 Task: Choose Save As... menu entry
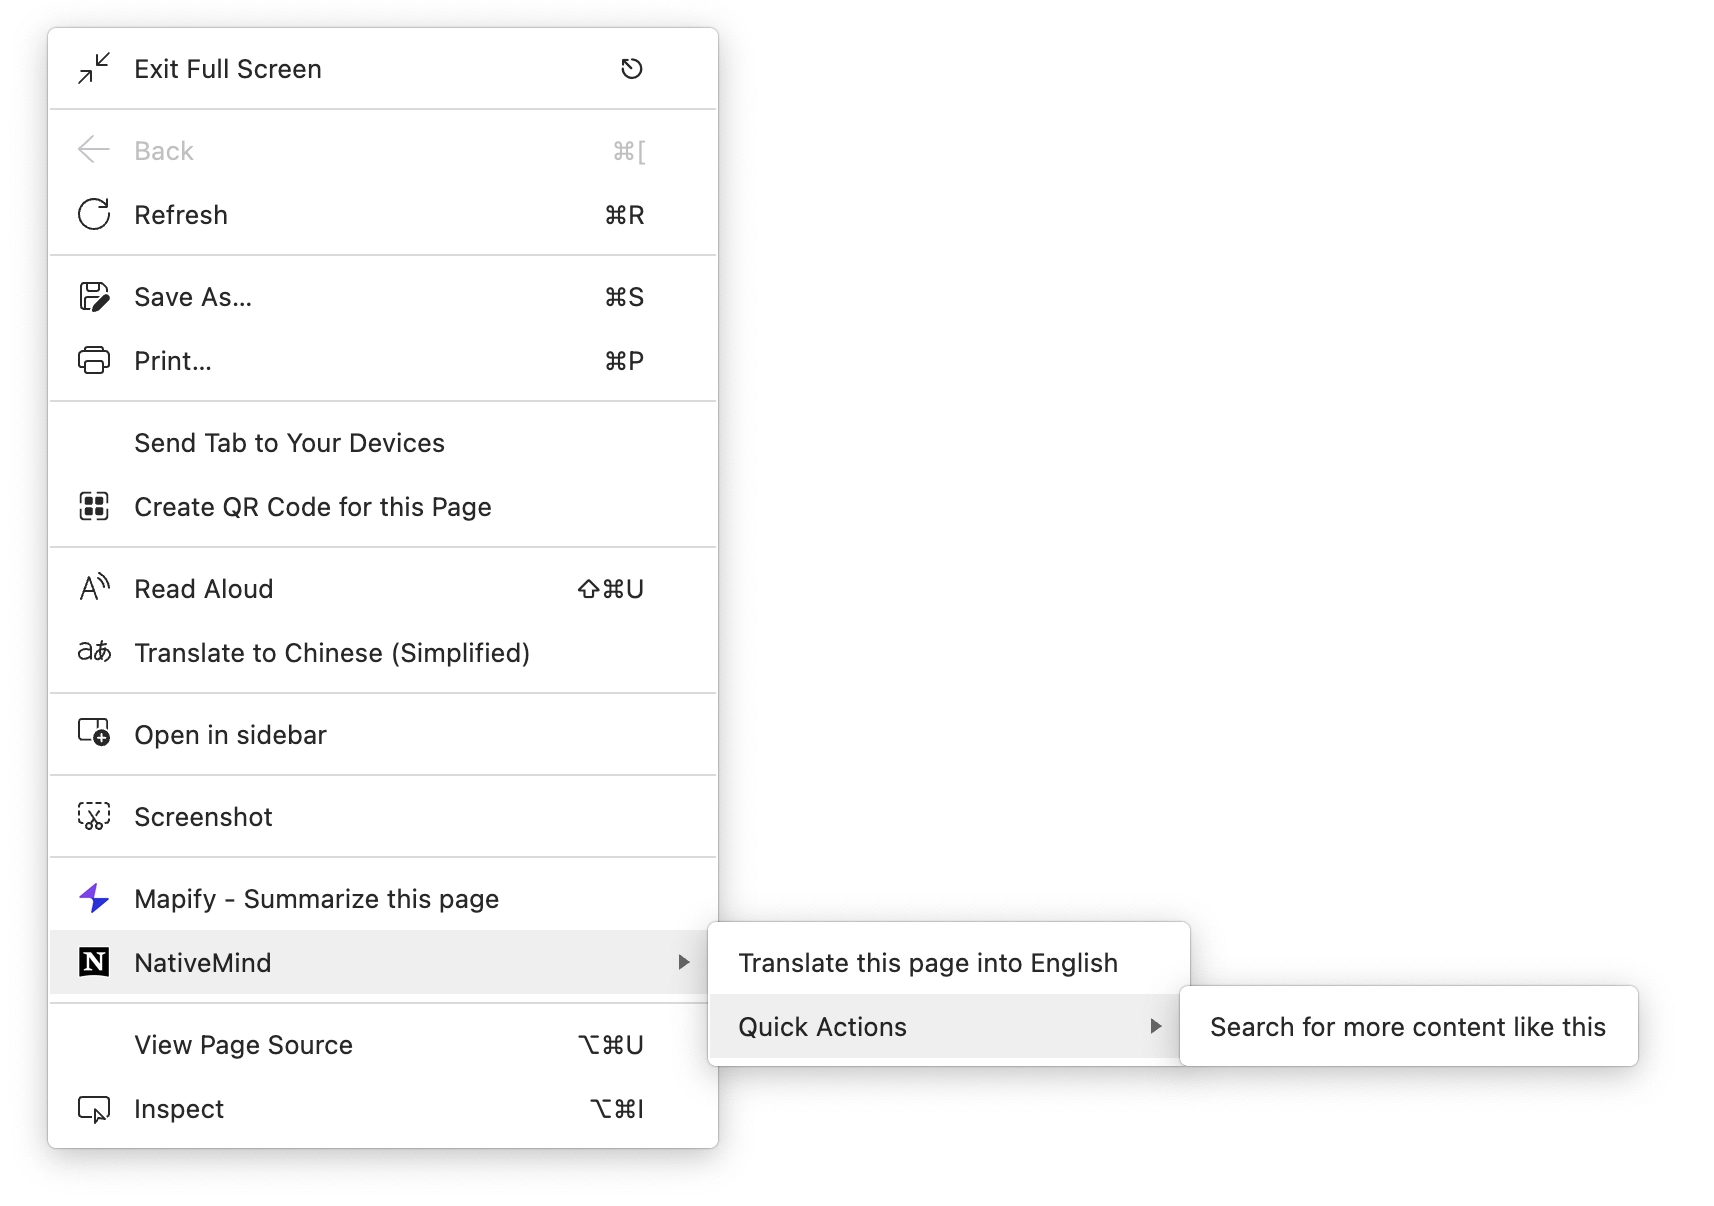pyautogui.click(x=383, y=297)
